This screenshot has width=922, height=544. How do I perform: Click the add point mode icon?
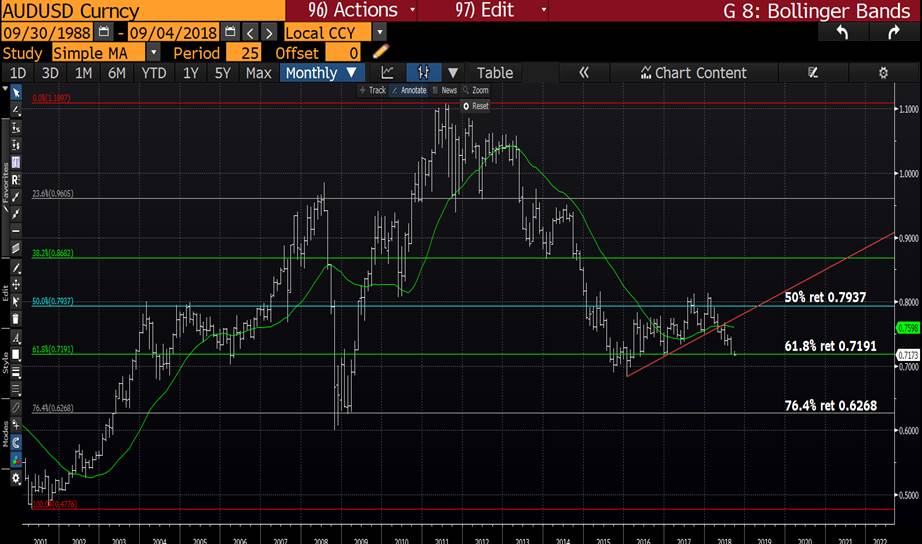[16, 425]
